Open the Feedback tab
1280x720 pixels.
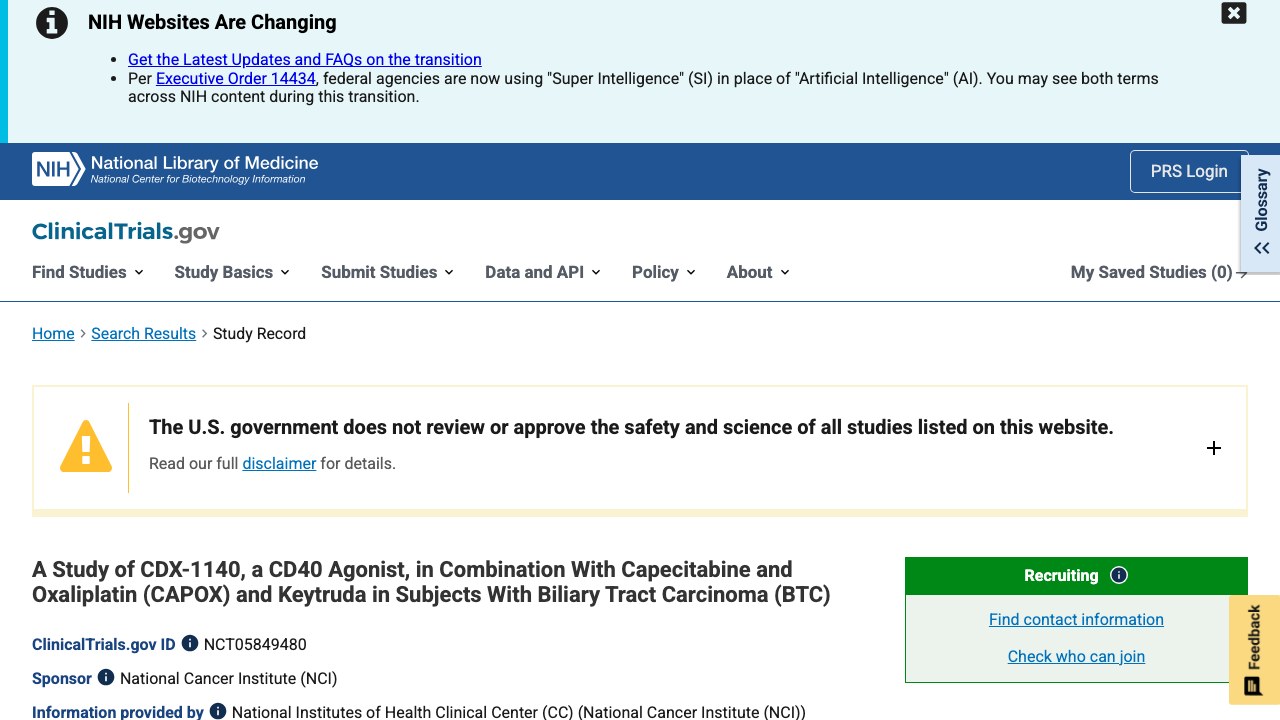coord(1254,650)
